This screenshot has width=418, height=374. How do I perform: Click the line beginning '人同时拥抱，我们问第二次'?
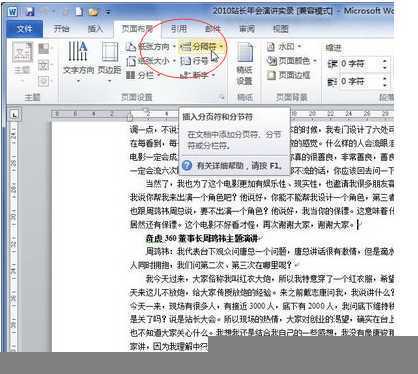212,265
